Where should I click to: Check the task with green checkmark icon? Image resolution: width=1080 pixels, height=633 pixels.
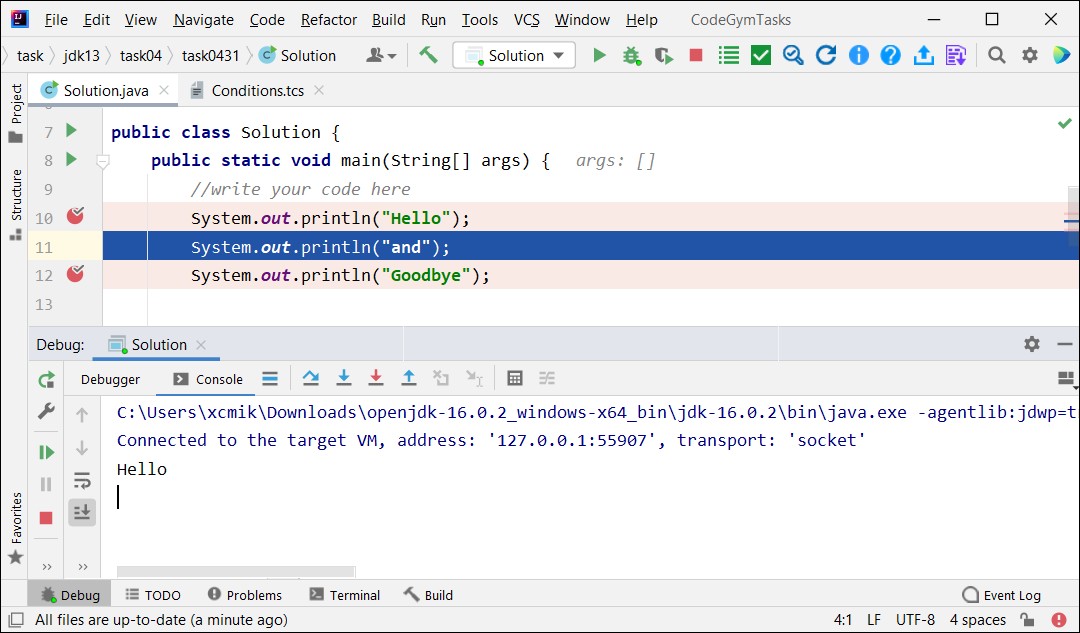(x=760, y=55)
